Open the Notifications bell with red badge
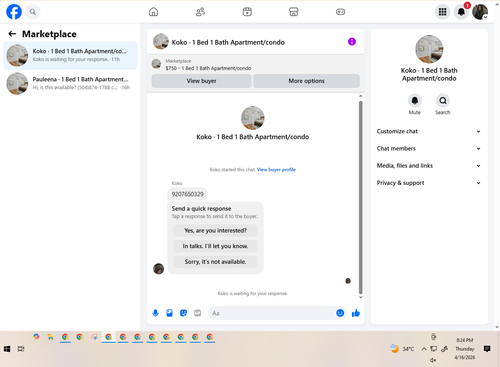The height and width of the screenshot is (367, 500). pos(461,12)
